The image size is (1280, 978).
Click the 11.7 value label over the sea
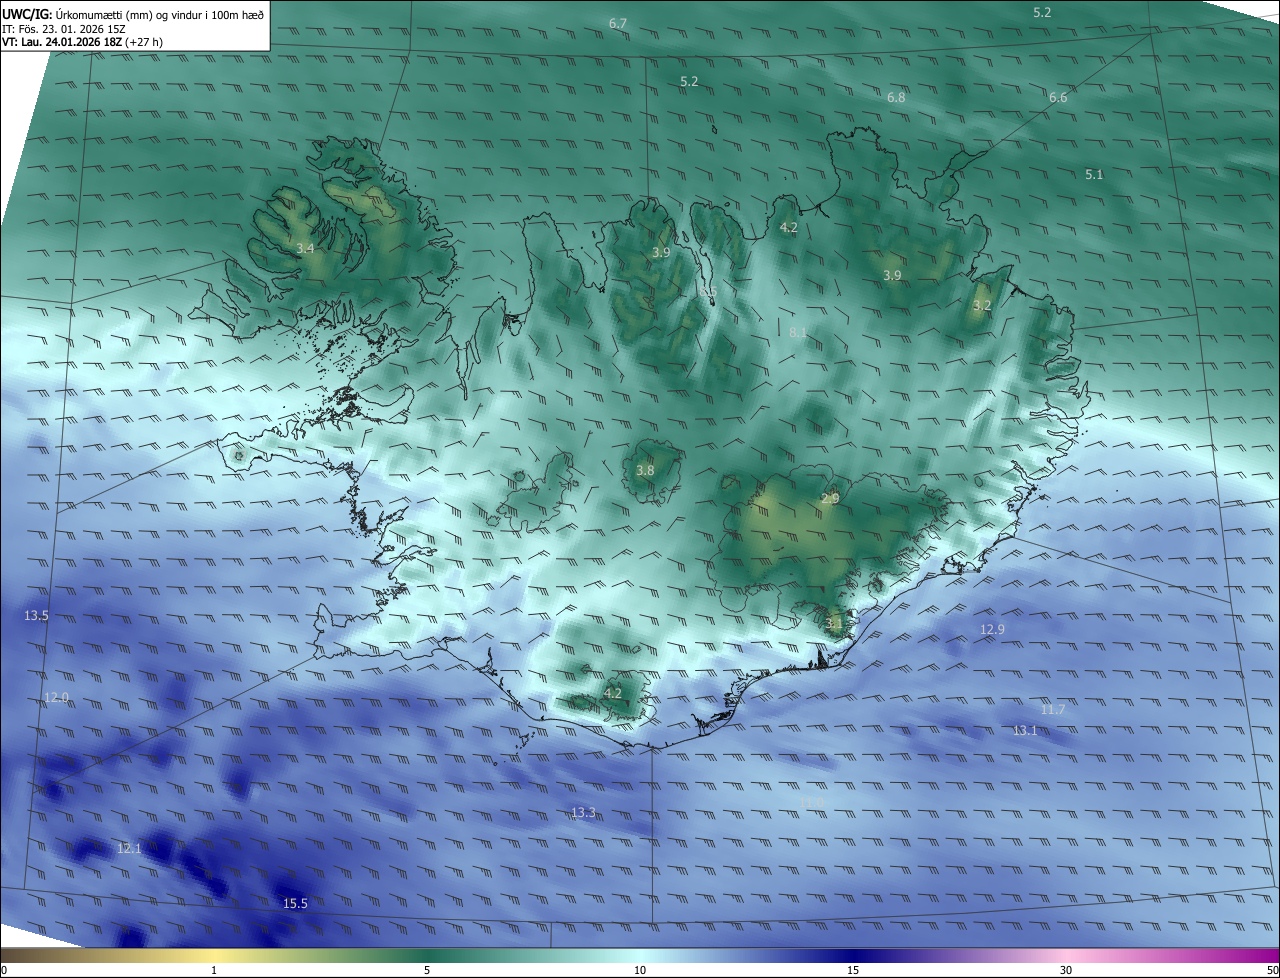(1053, 710)
